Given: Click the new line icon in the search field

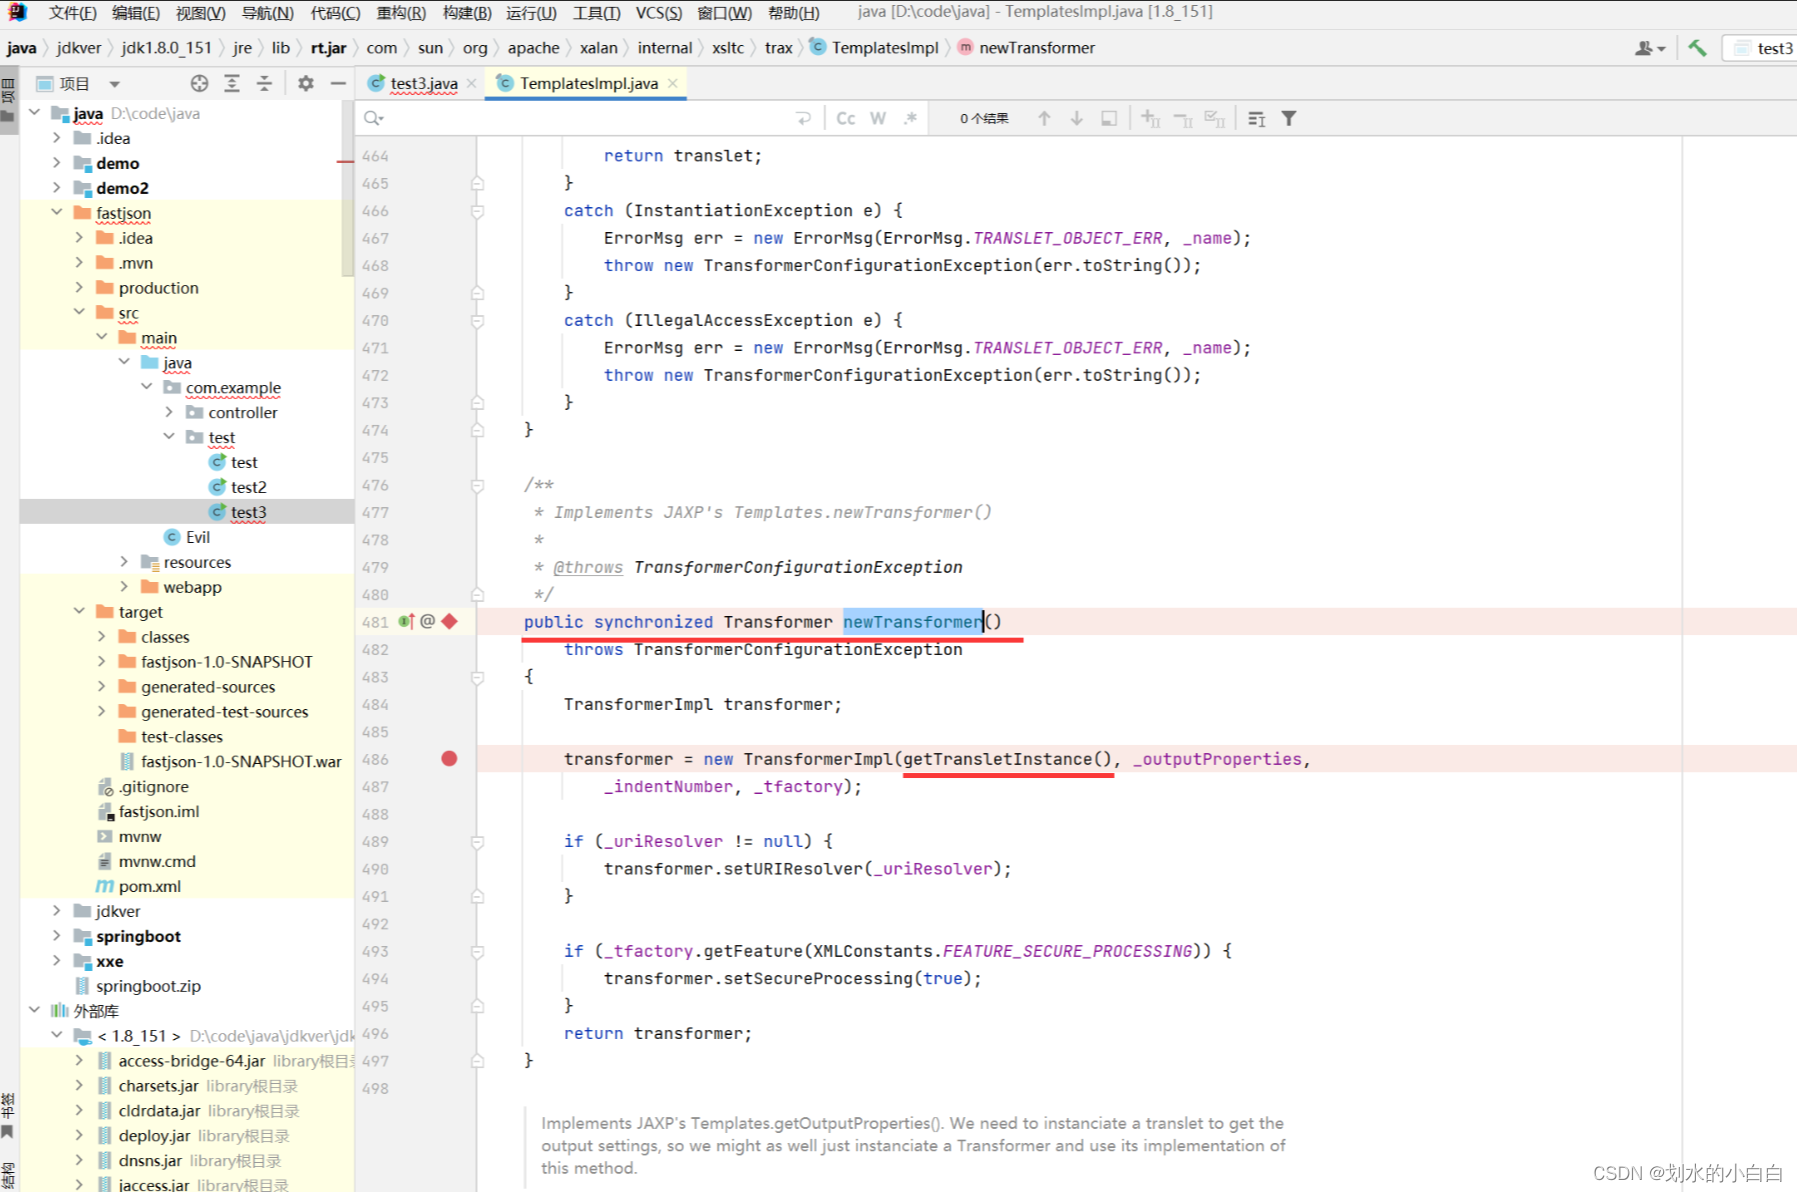Looking at the screenshot, I should point(803,118).
